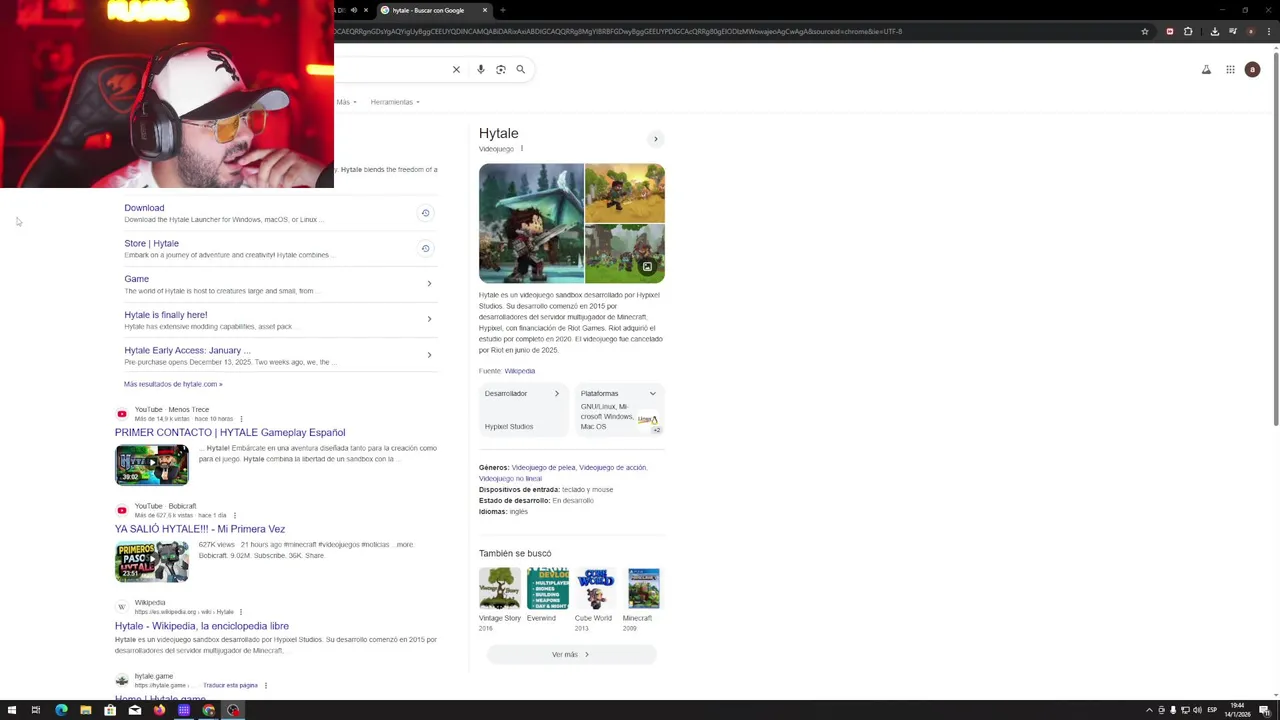
Task: Open the Chrome extensions puzzle icon
Action: 1188,31
